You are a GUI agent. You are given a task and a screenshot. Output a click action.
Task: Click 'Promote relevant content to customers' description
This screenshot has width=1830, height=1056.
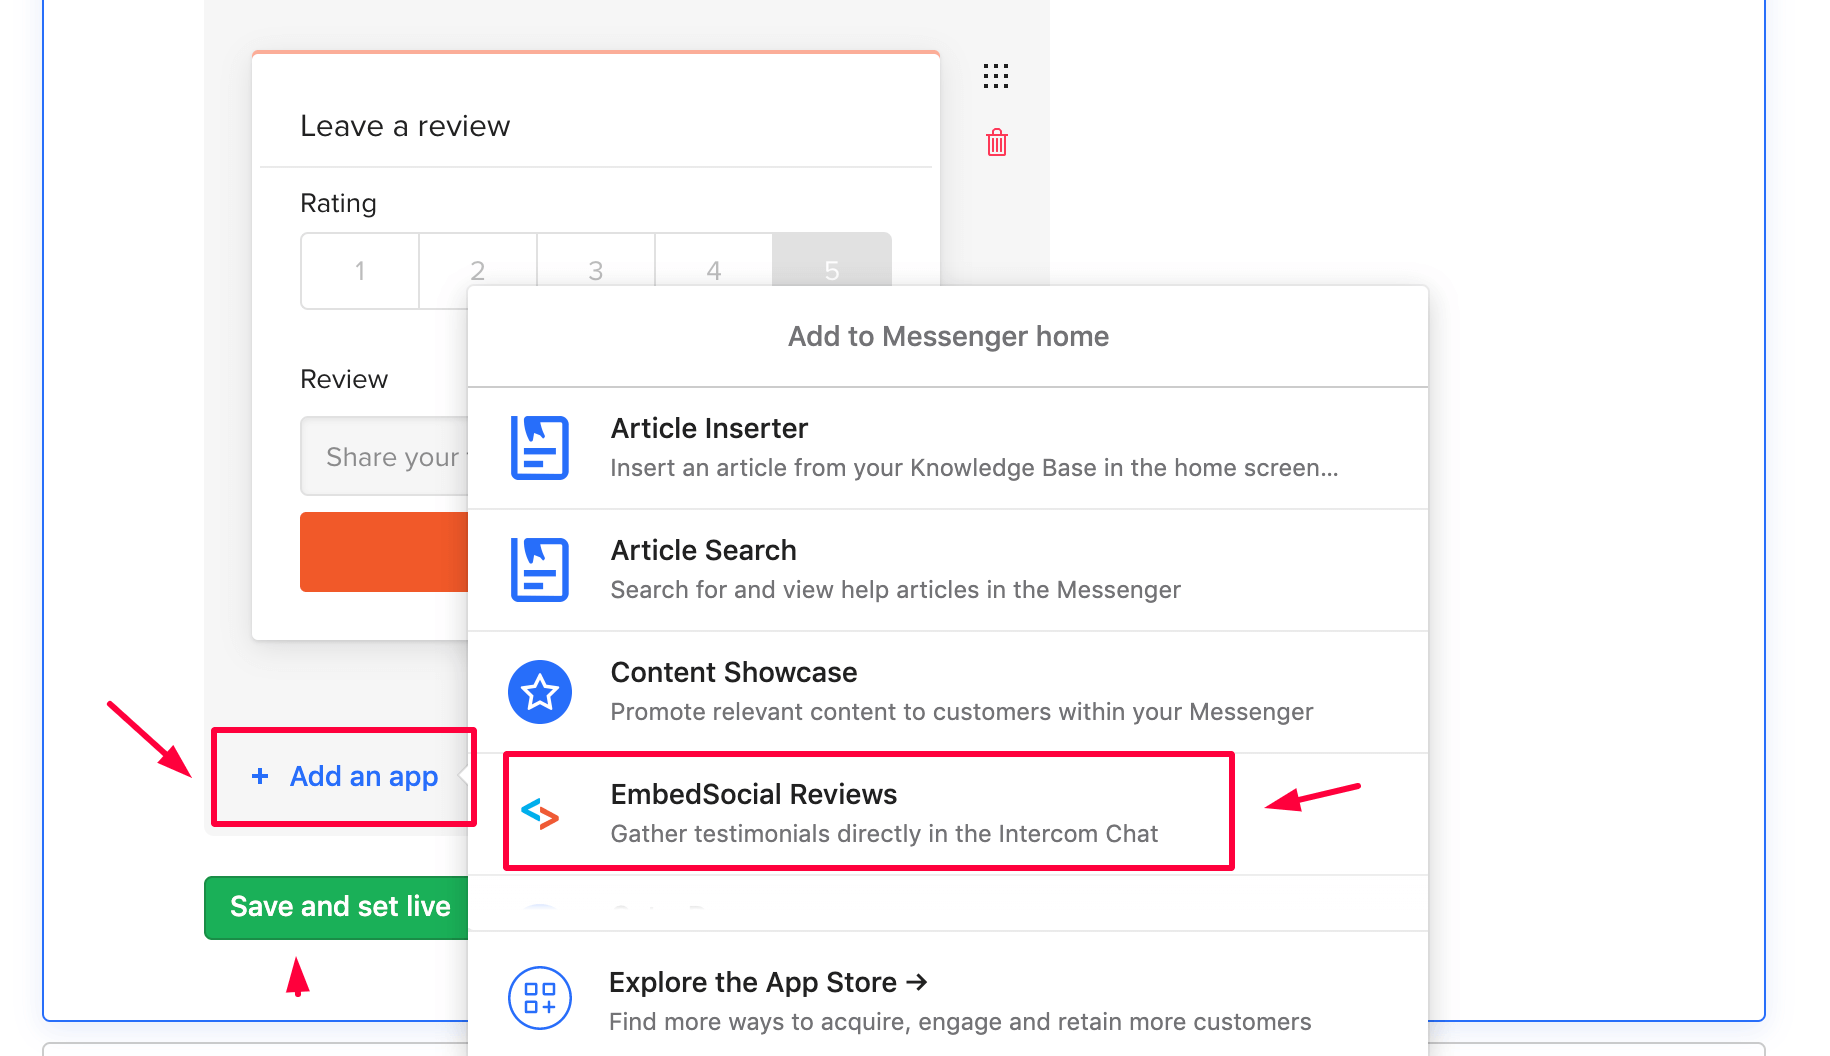click(x=962, y=712)
